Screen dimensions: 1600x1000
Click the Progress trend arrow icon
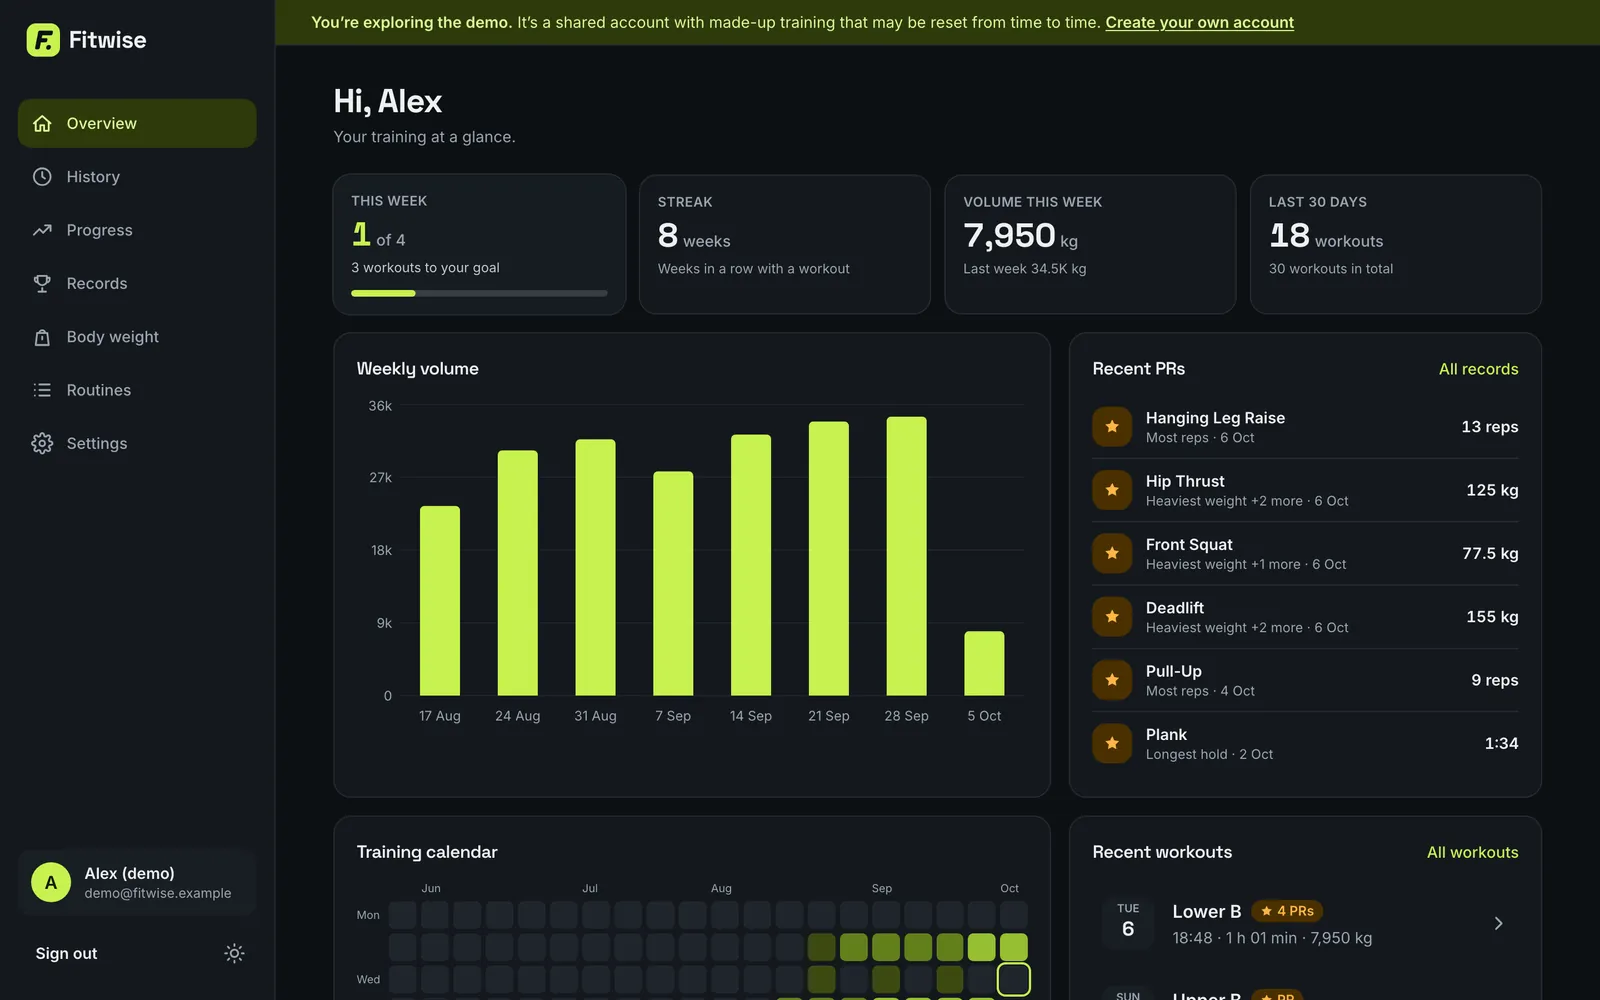click(42, 230)
